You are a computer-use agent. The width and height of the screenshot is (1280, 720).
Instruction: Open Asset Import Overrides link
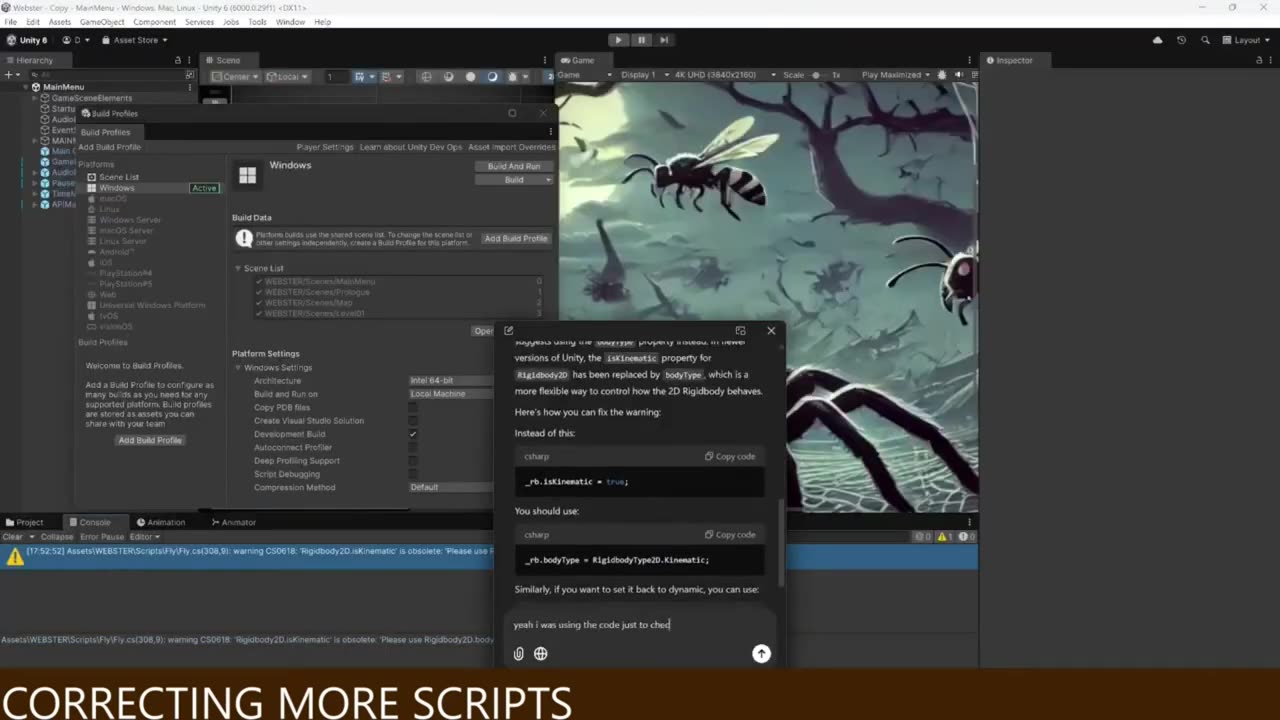(x=511, y=147)
